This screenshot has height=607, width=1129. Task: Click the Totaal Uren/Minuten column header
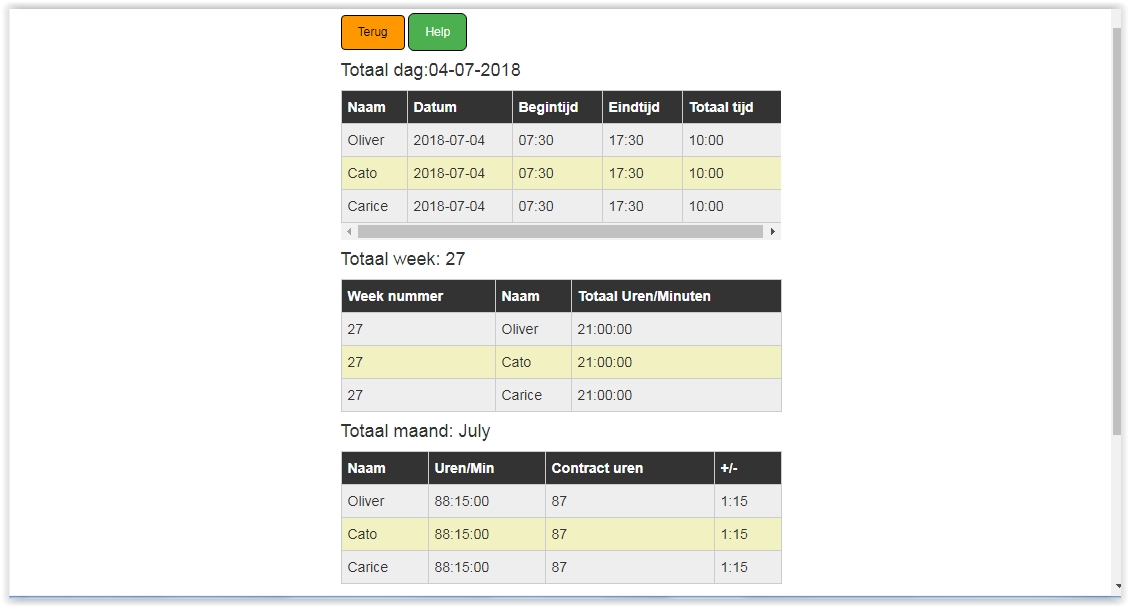(x=644, y=296)
